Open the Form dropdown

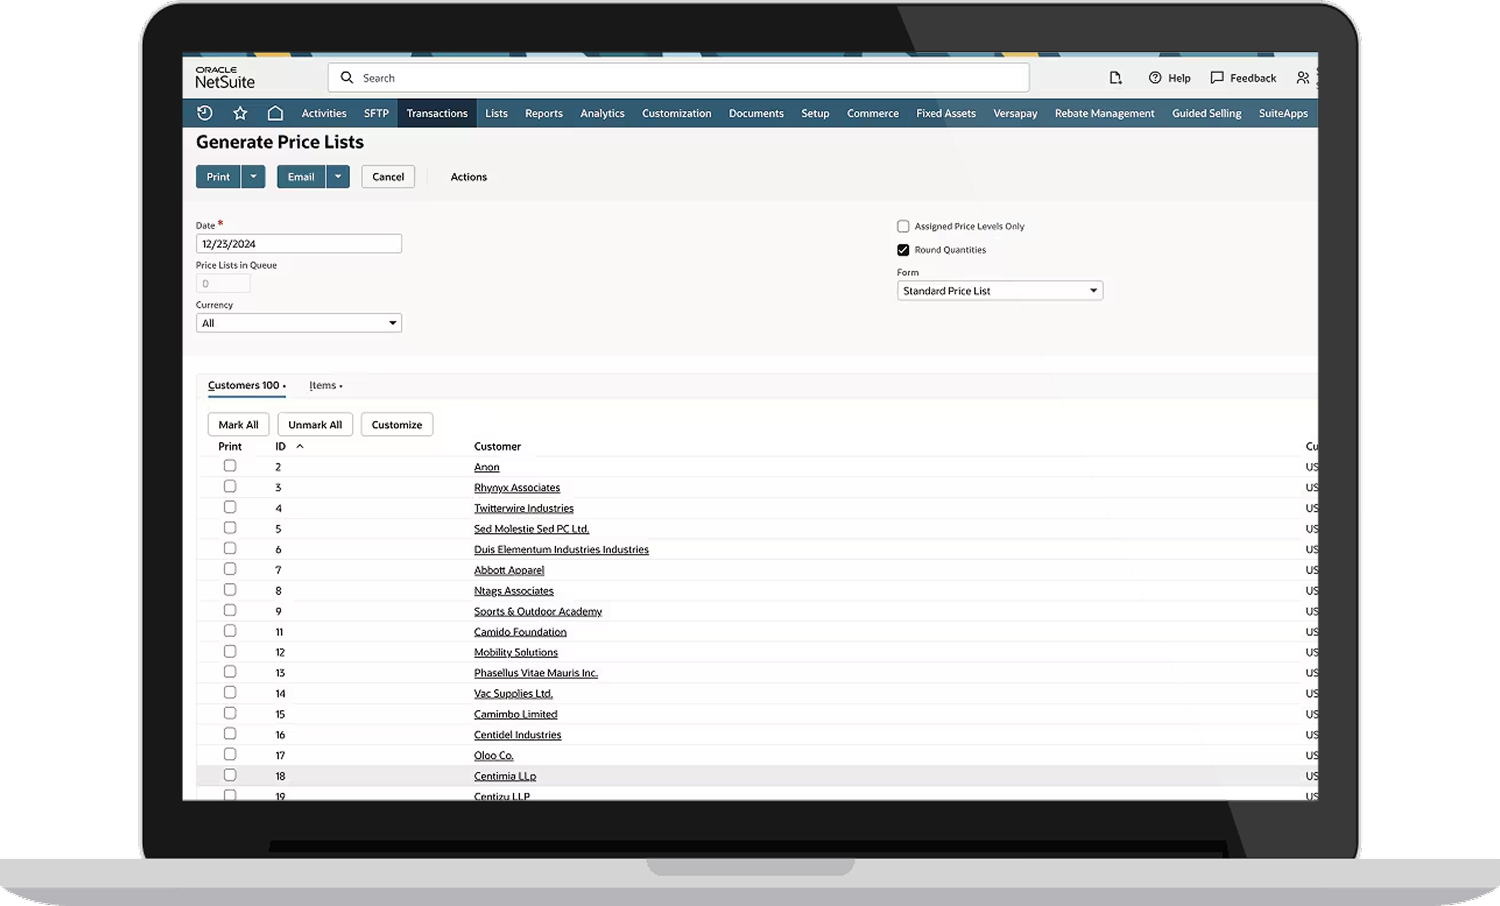click(1000, 291)
